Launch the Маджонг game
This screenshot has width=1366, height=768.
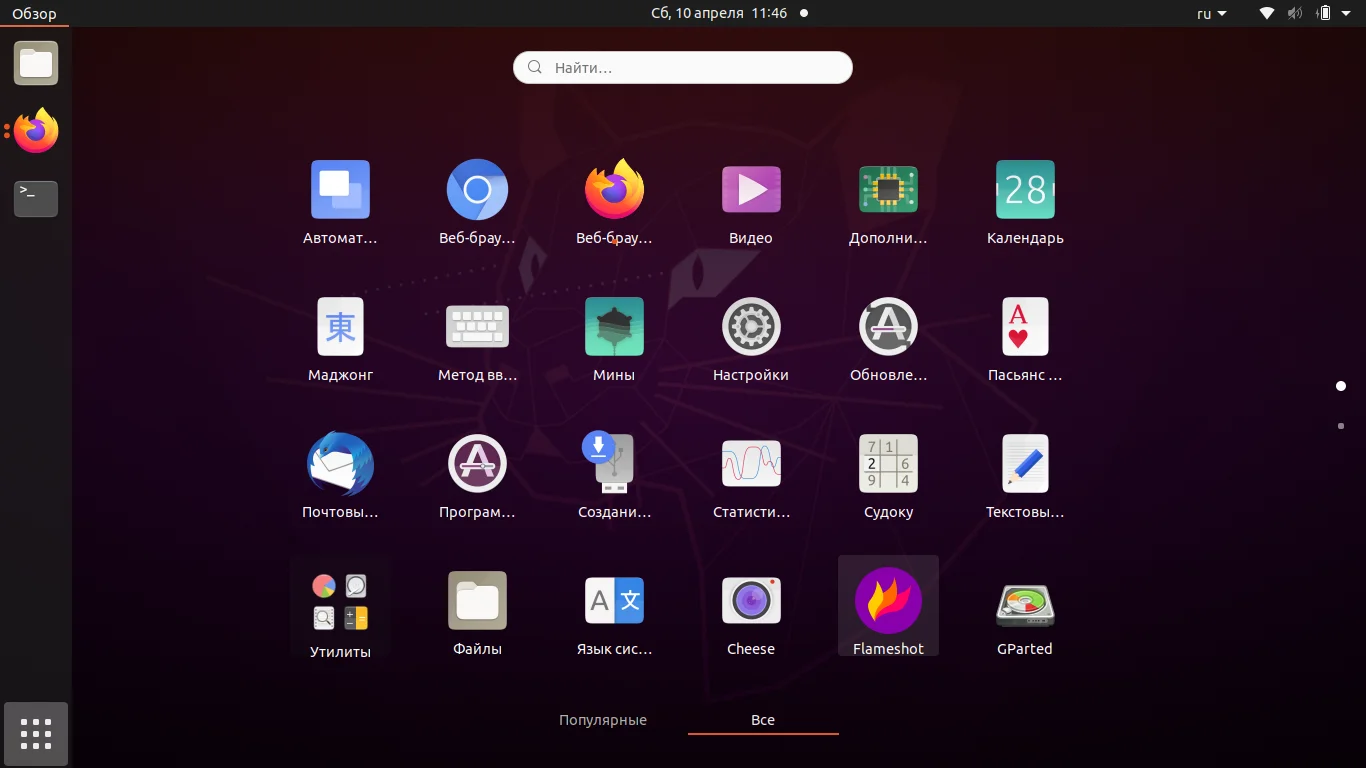click(x=340, y=326)
